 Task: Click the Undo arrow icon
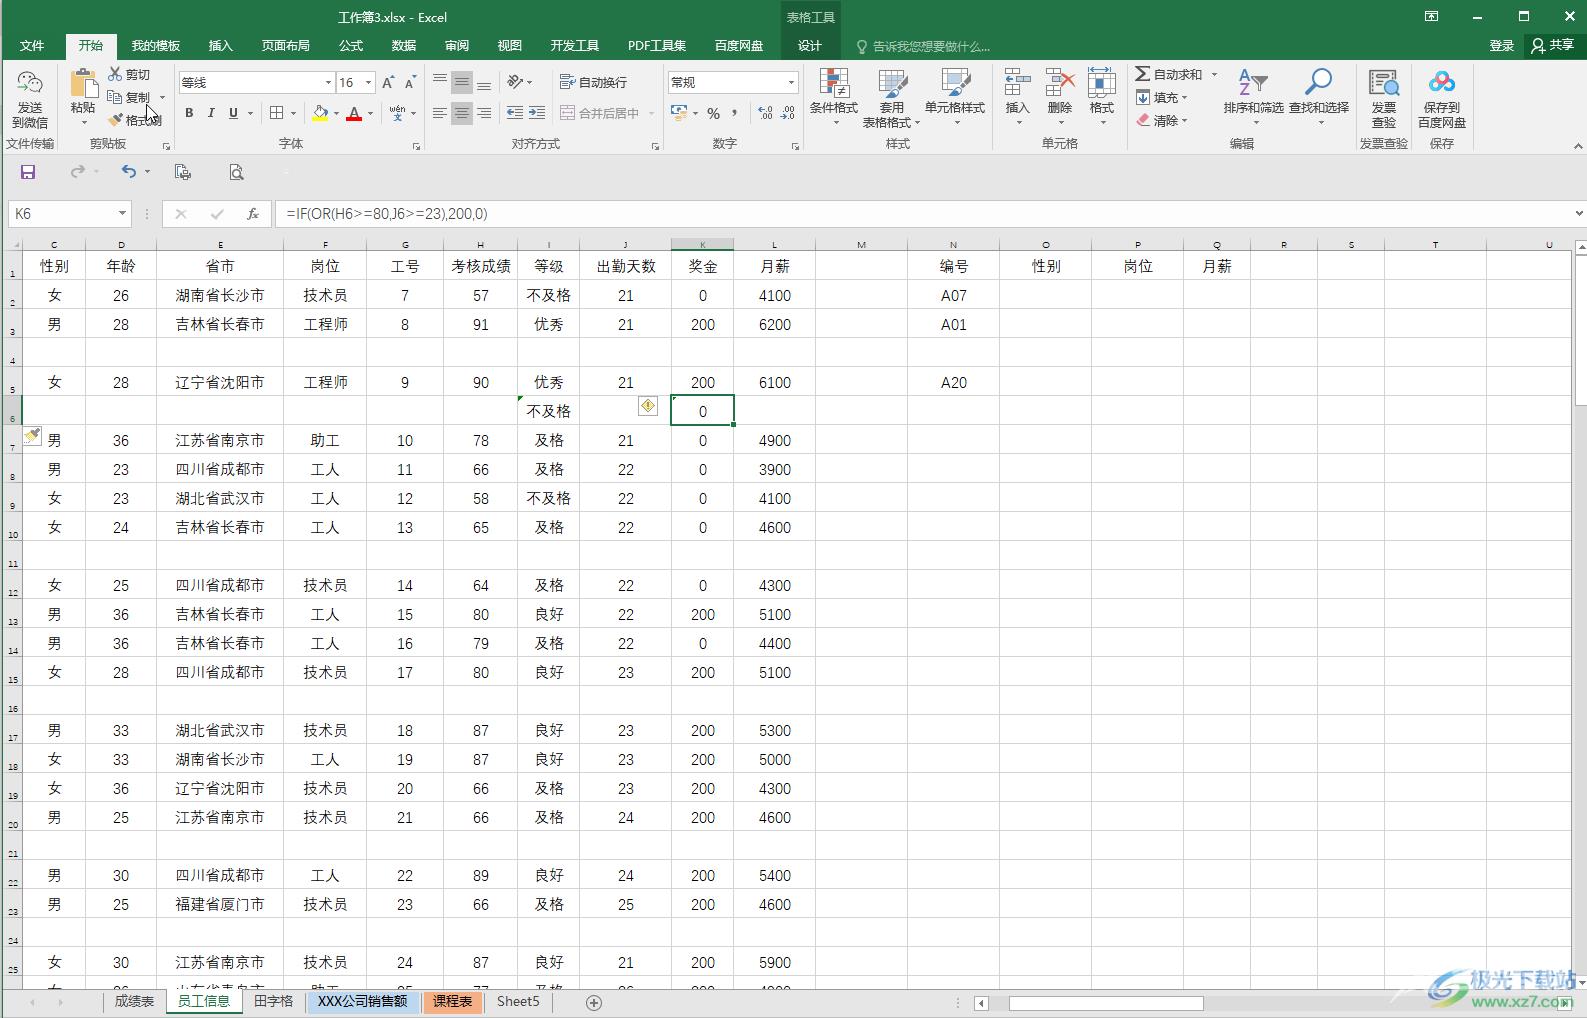pyautogui.click(x=128, y=172)
